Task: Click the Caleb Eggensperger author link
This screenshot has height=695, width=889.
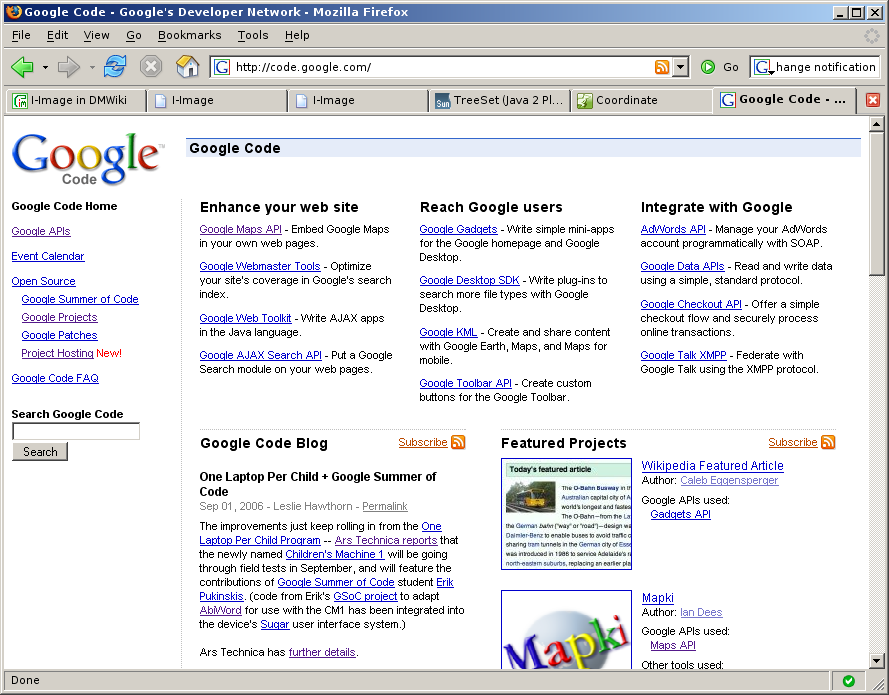Action: [729, 480]
